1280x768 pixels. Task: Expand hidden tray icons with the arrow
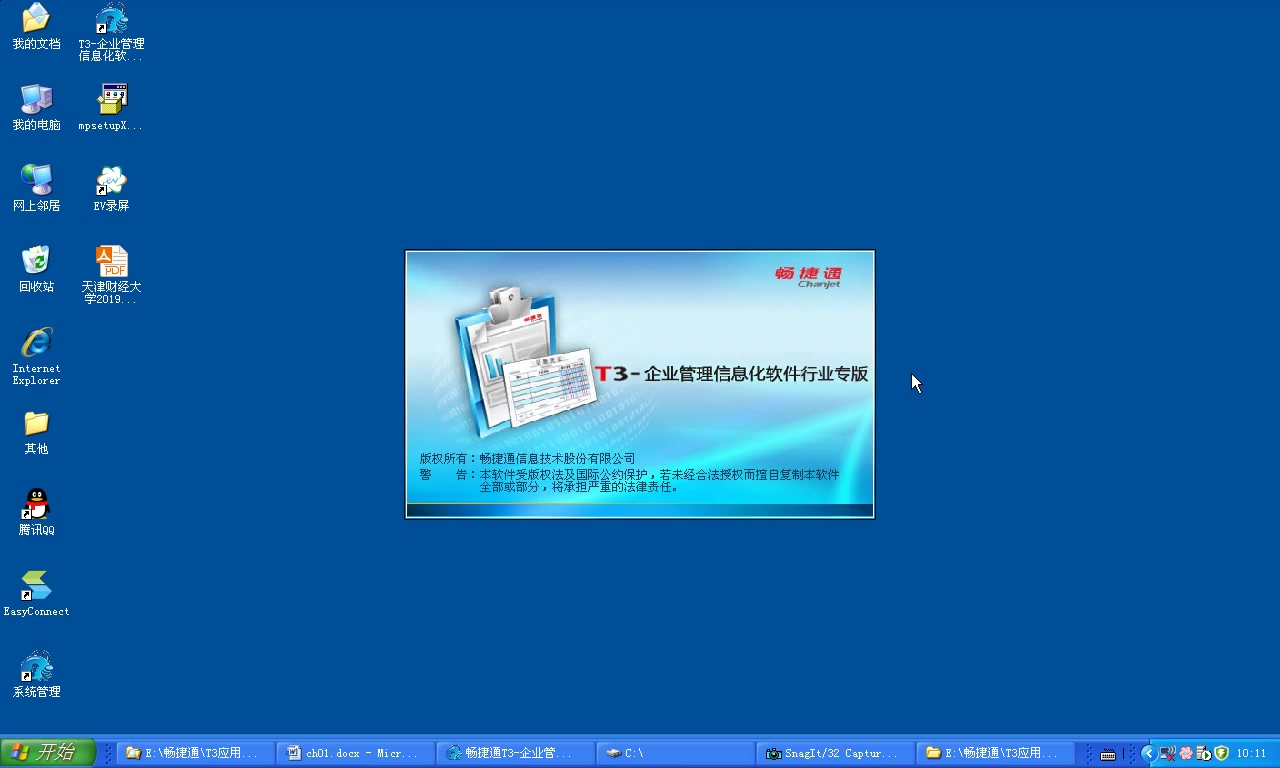[1148, 753]
